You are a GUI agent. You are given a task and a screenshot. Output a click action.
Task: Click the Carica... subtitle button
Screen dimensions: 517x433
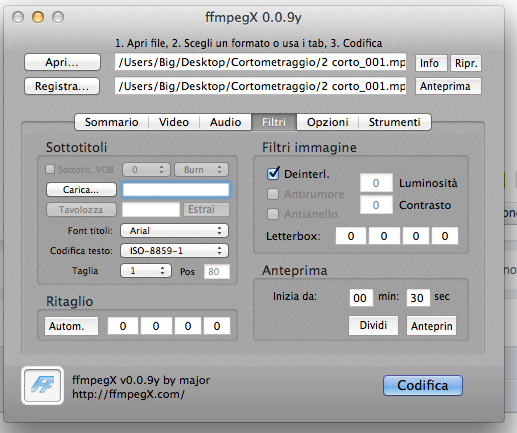pos(81,190)
